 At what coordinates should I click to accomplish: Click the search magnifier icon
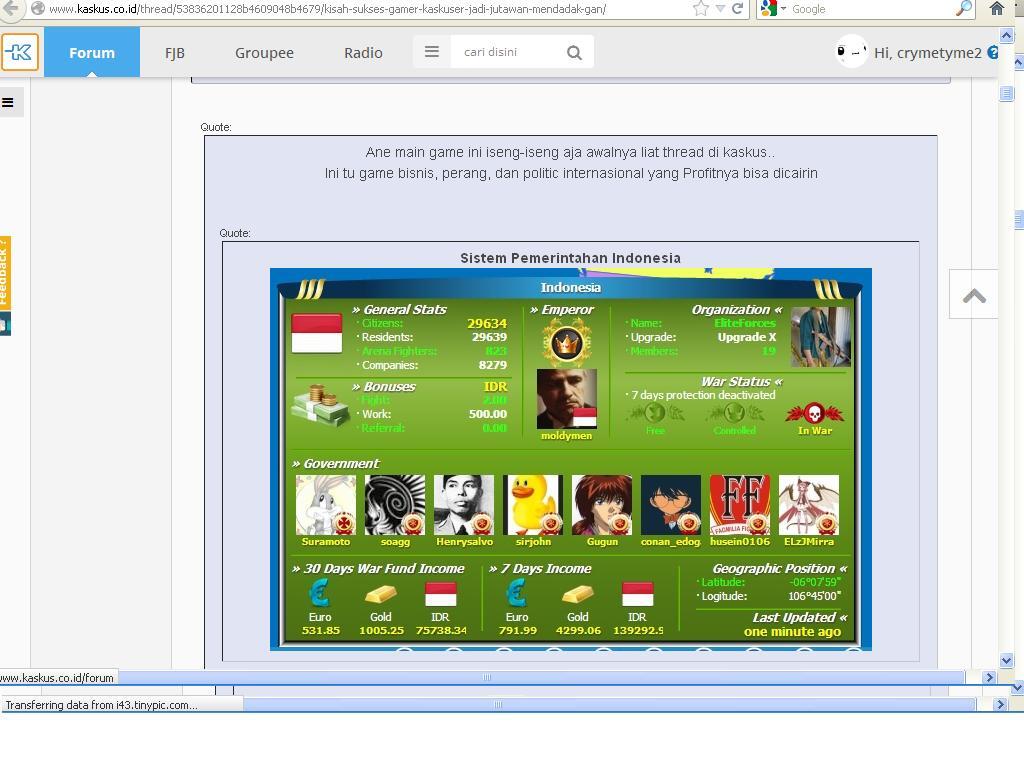(x=574, y=52)
